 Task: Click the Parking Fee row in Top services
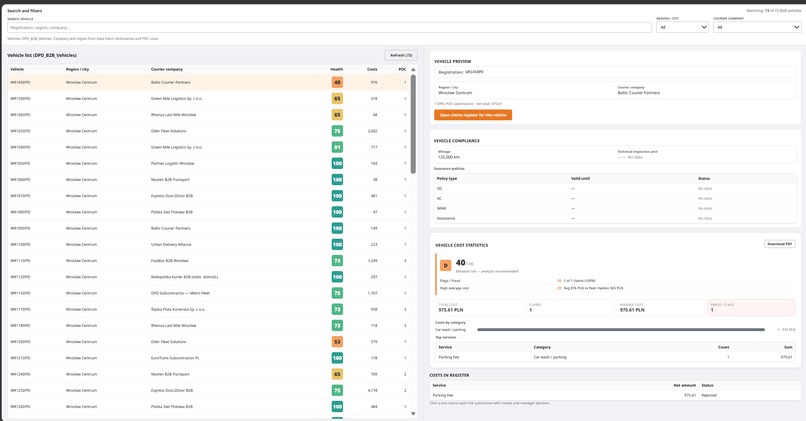(615, 357)
